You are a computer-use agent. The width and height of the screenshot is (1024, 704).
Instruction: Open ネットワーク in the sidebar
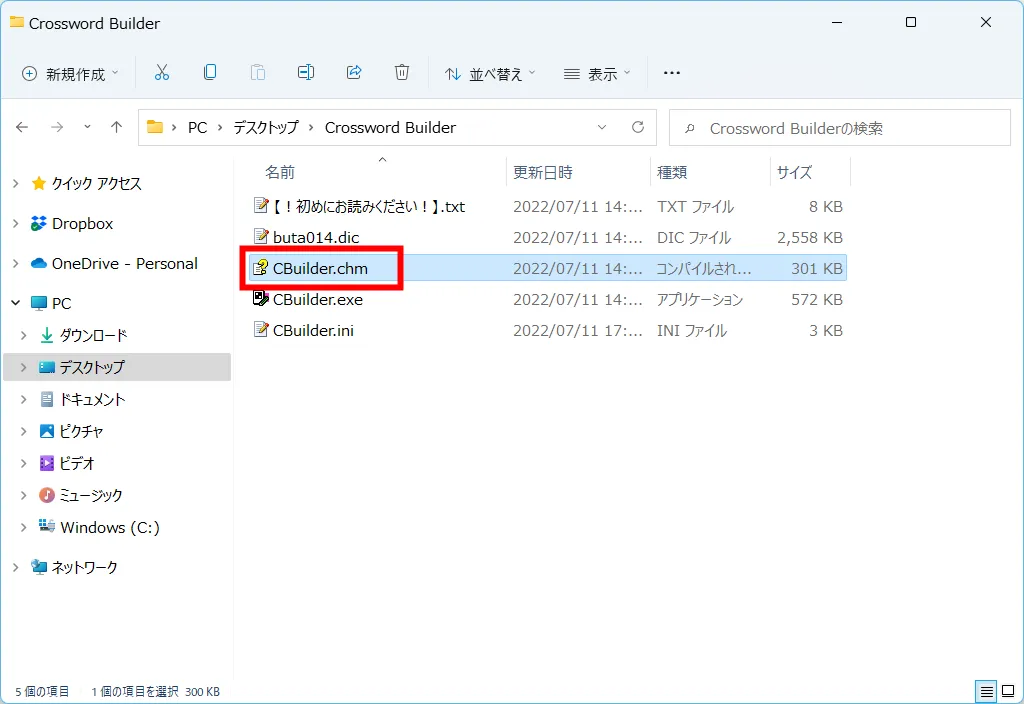[x=84, y=568]
